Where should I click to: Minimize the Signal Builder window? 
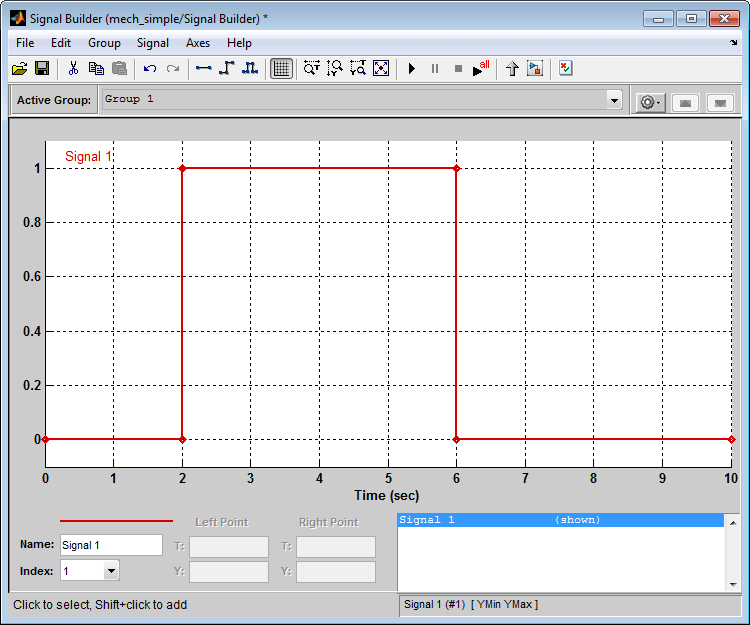pos(659,19)
